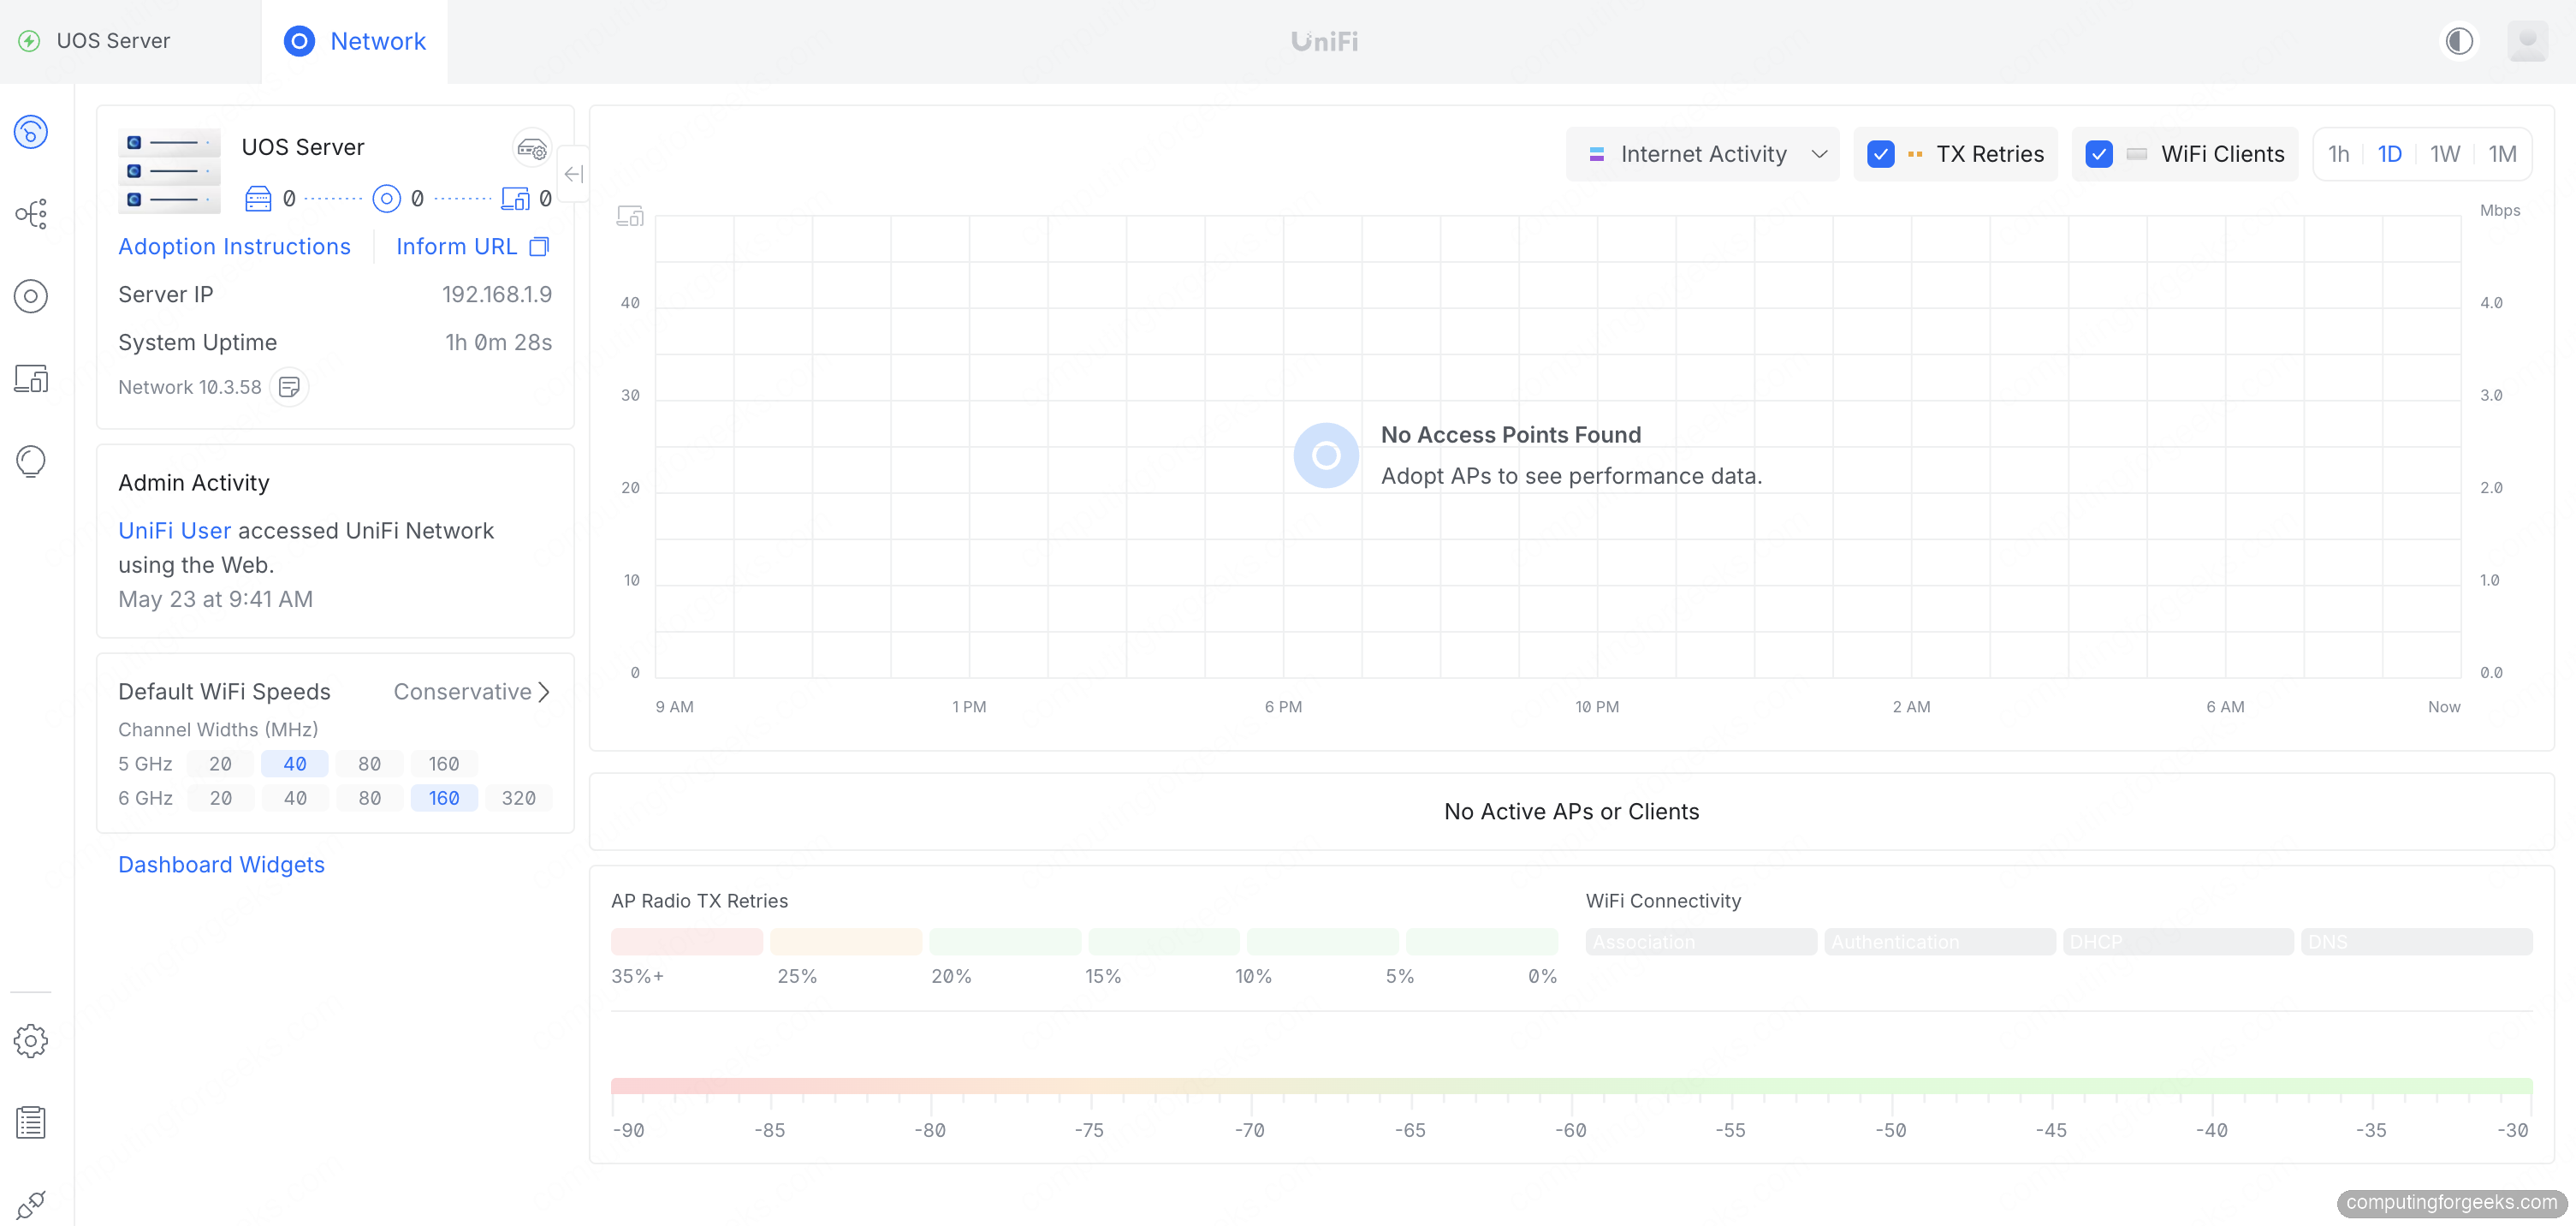2576x1226 pixels.
Task: Click the clients axis icon above the chart
Action: [630, 216]
